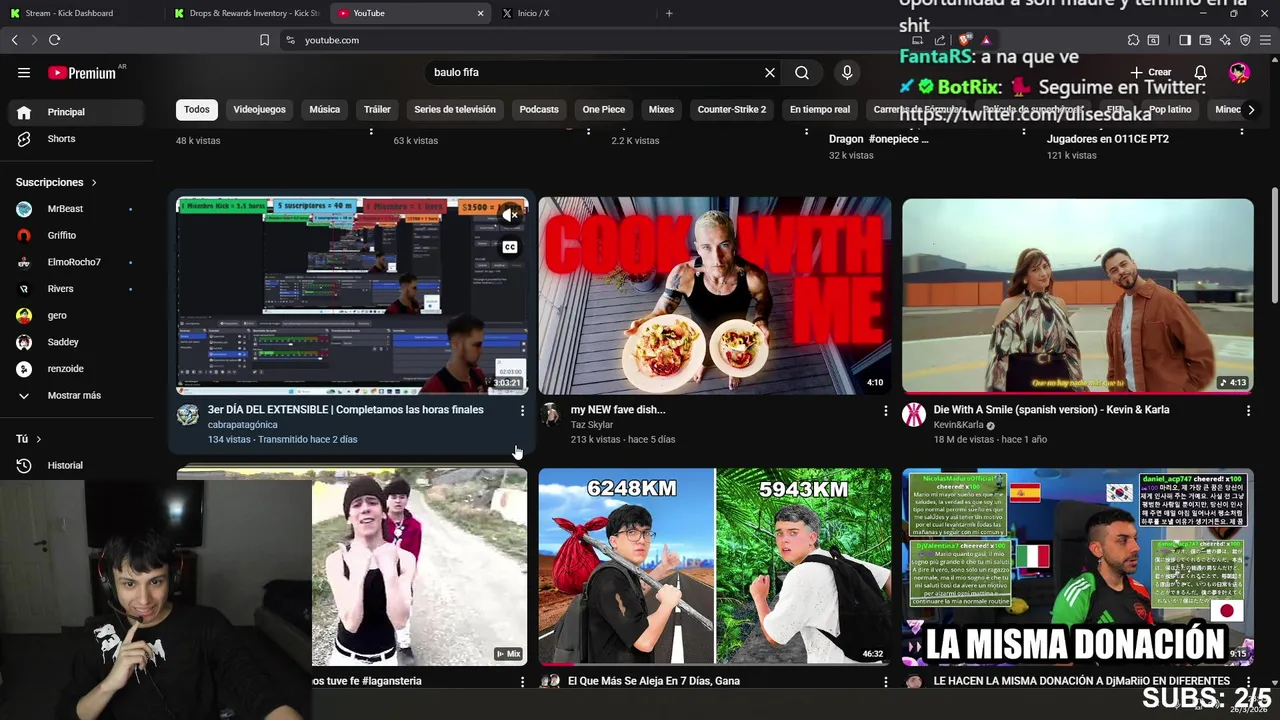Screen dimensions: 1280x720
Task: Toggle captions on the hovered video preview
Action: pos(510,247)
